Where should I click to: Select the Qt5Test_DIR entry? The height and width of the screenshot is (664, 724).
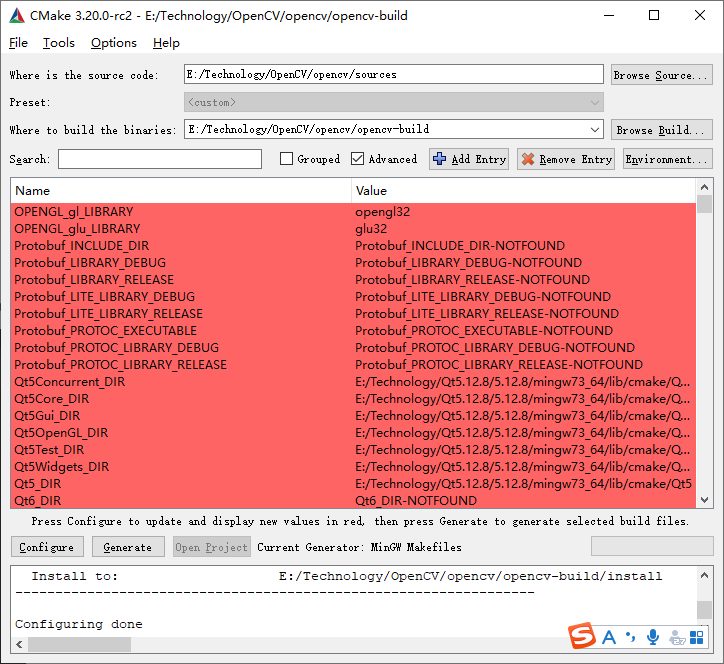pos(49,450)
